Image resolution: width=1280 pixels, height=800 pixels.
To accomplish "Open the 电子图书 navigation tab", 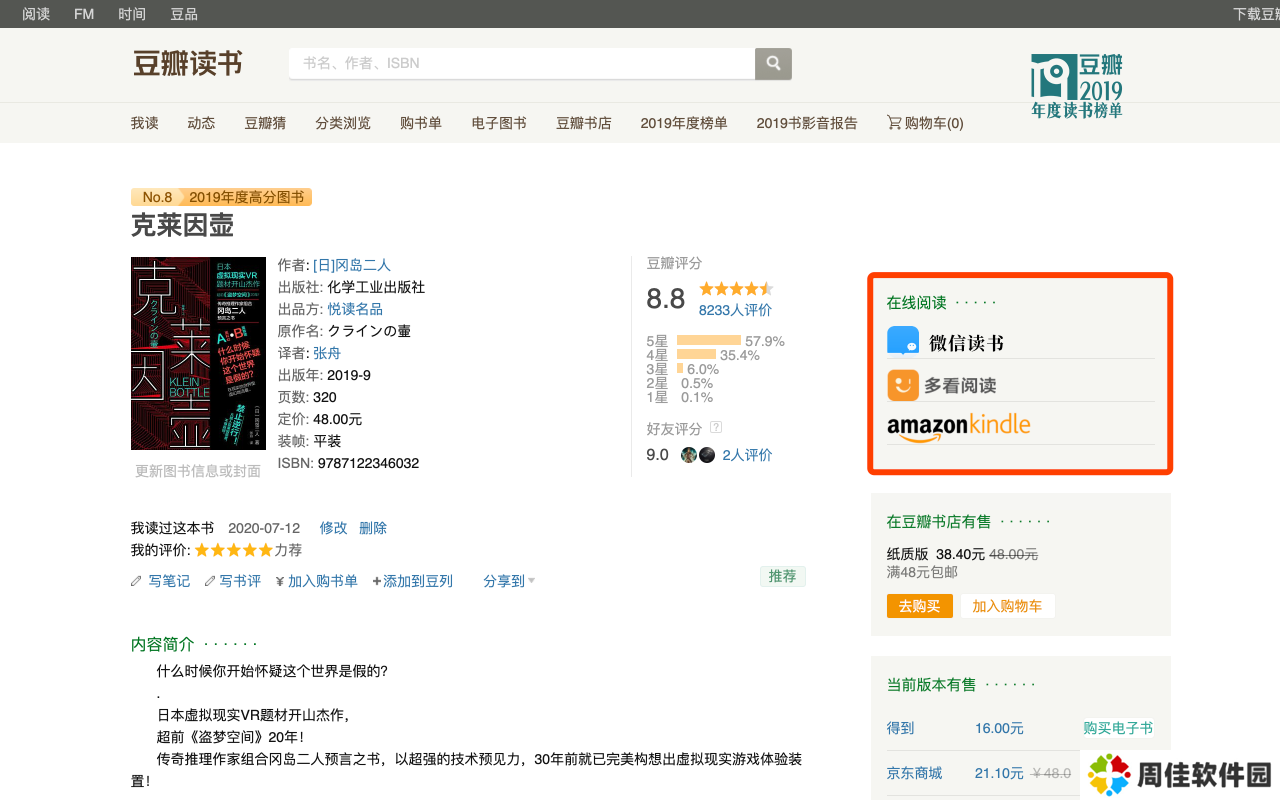I will (x=499, y=123).
